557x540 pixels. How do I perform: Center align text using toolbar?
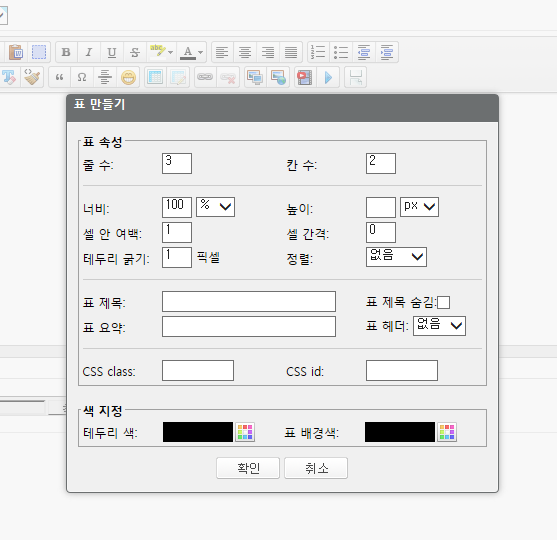click(245, 52)
